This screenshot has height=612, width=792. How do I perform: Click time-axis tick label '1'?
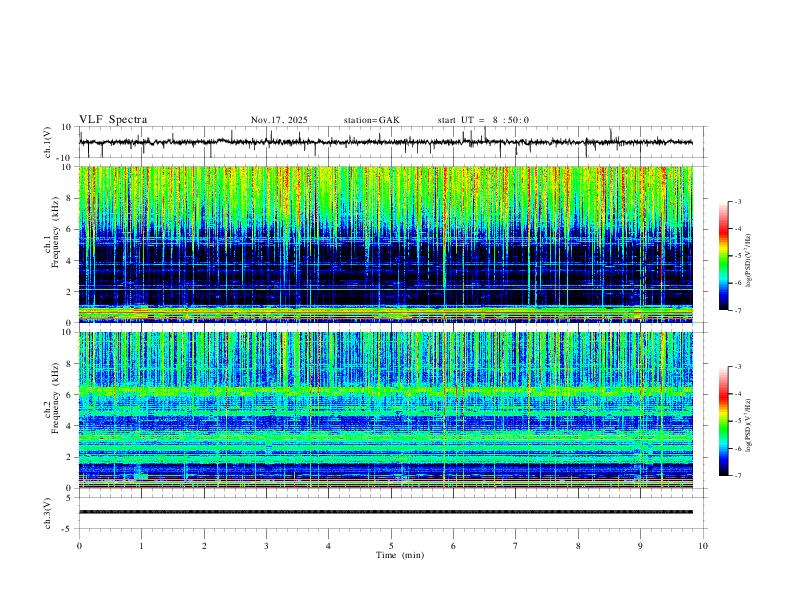tap(141, 546)
